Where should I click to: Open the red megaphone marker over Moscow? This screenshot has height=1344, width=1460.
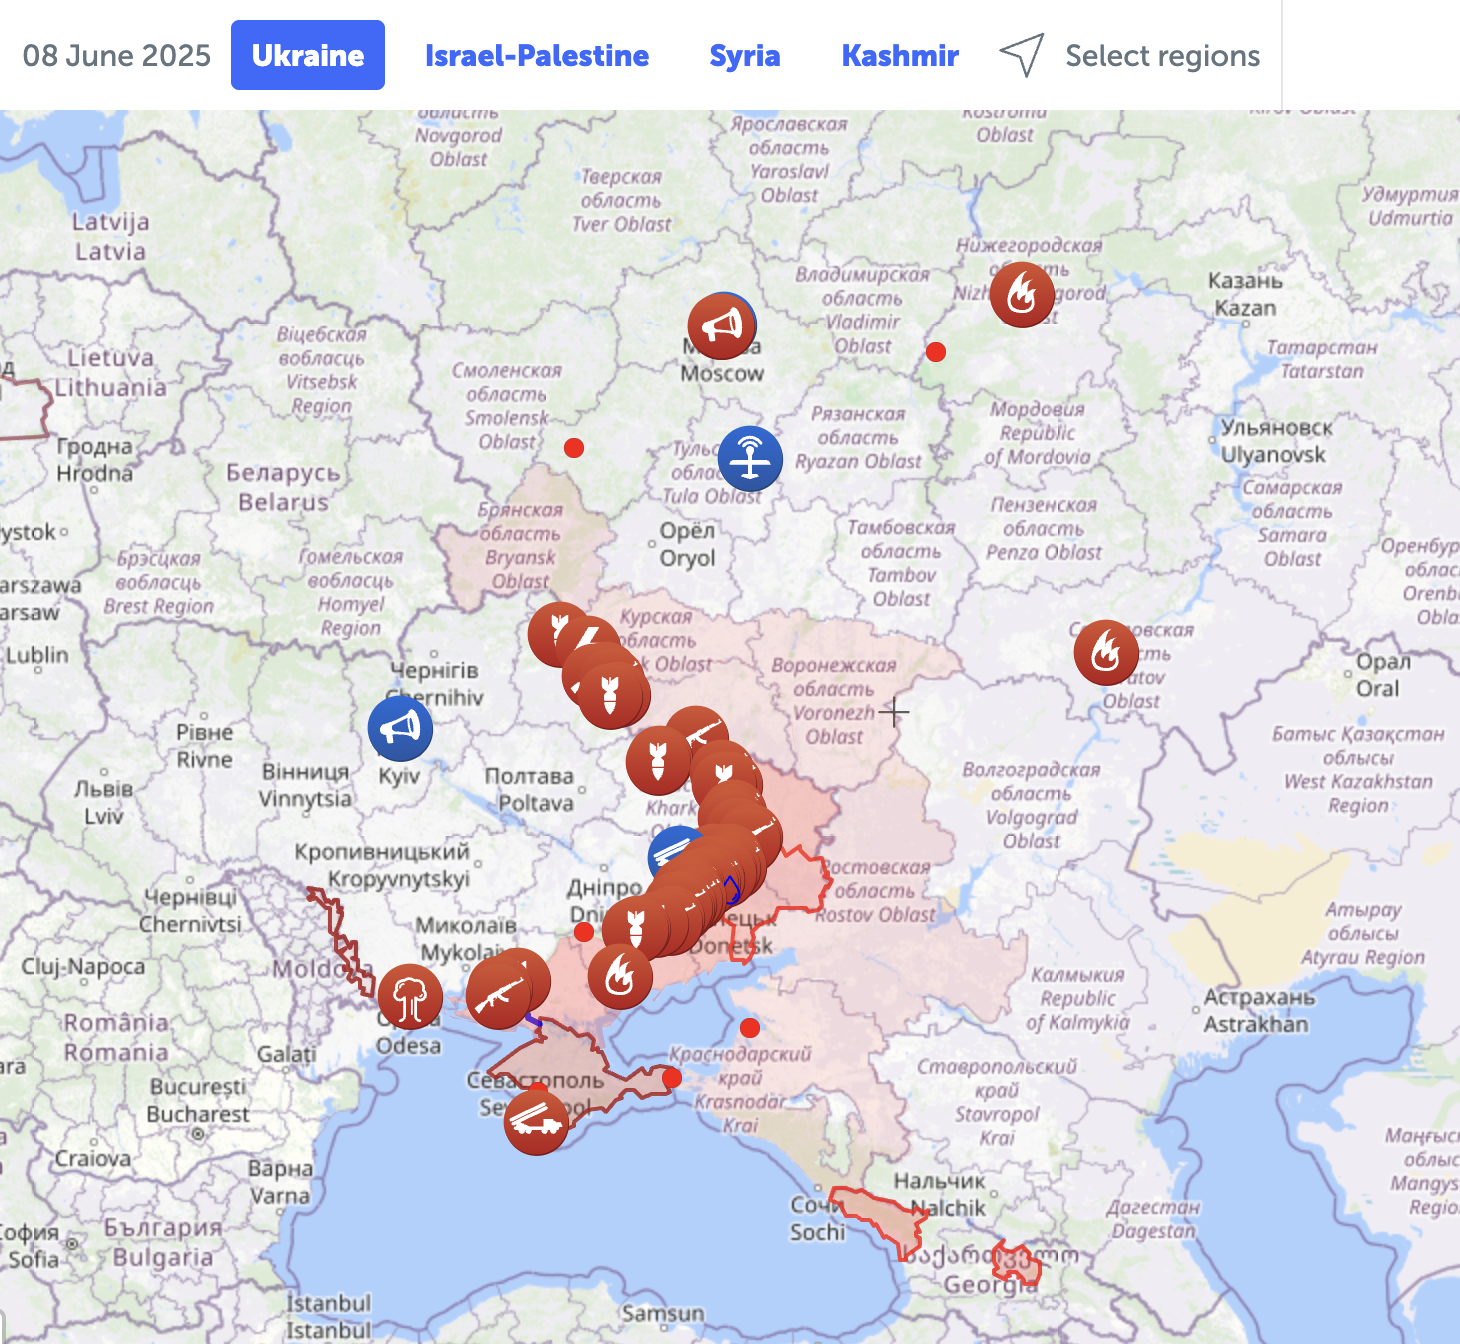coord(721,326)
